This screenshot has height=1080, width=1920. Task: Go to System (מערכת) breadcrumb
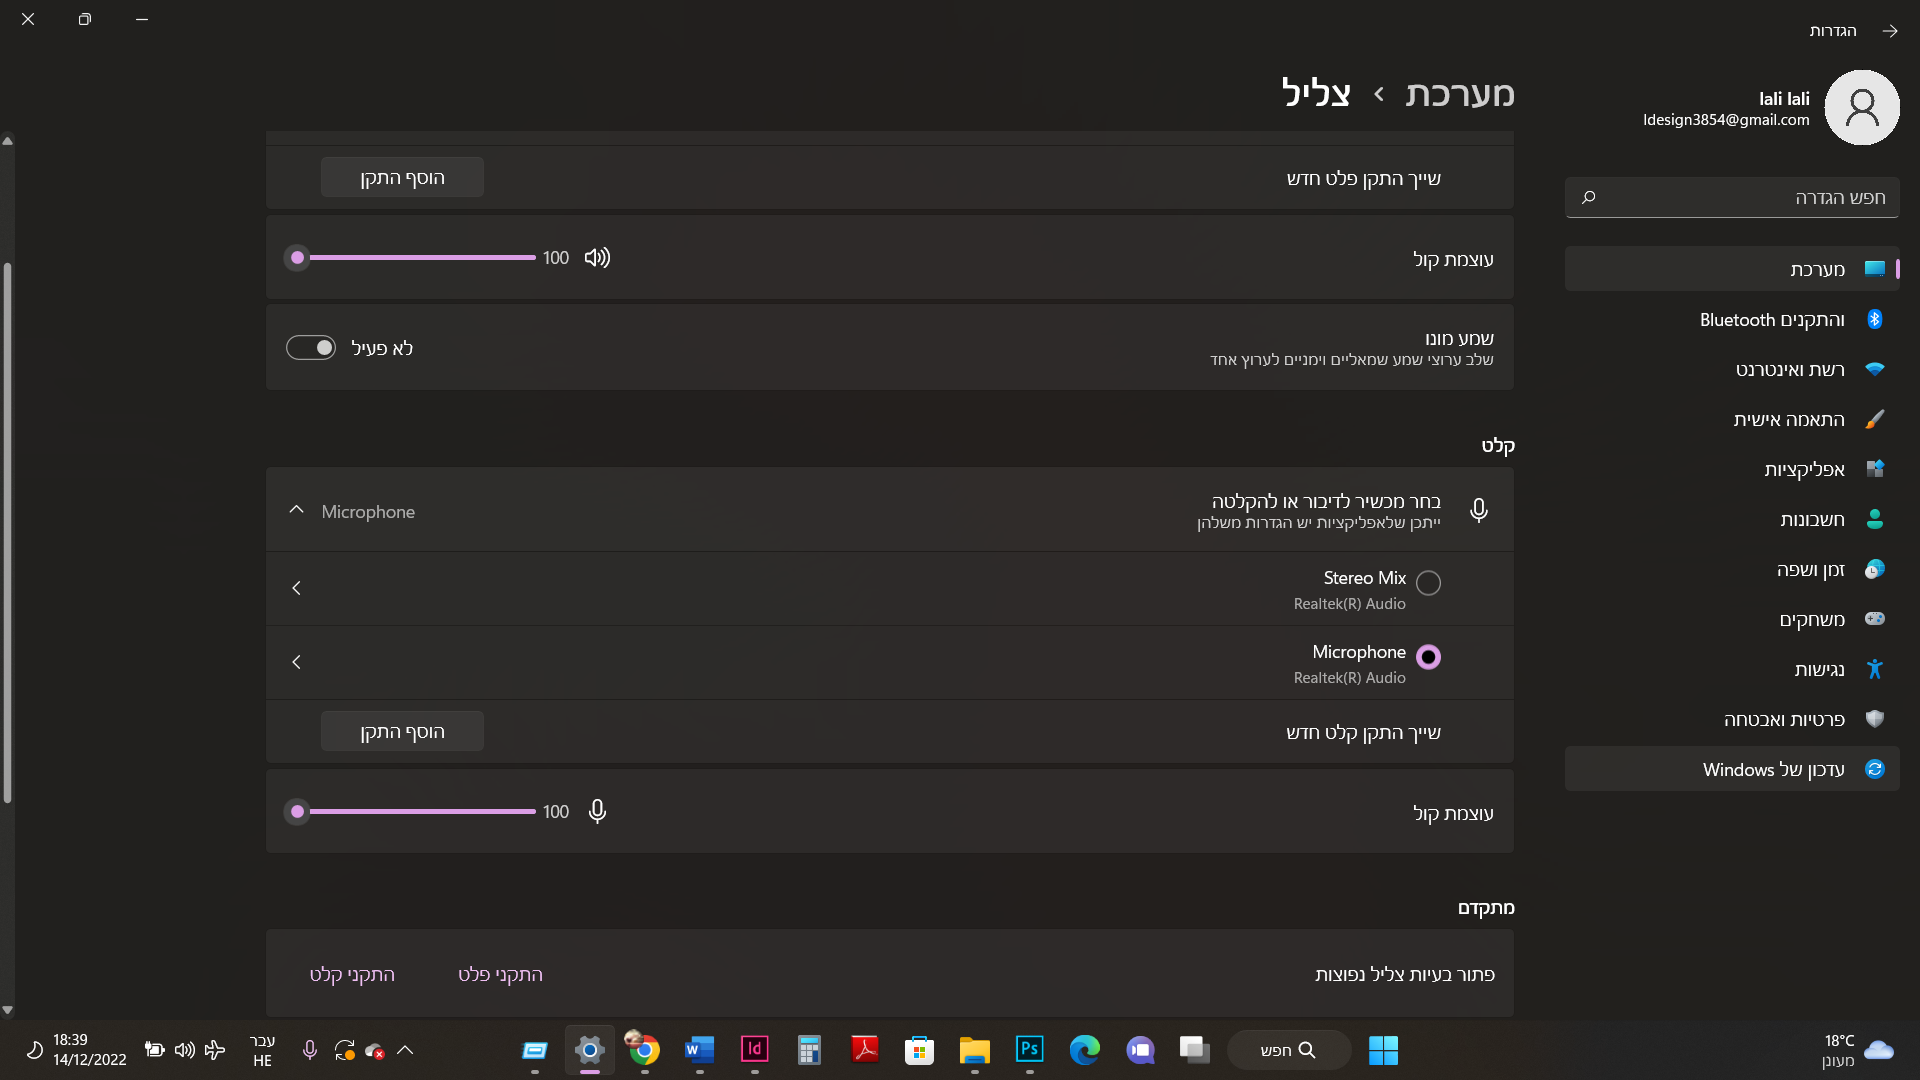point(1459,93)
